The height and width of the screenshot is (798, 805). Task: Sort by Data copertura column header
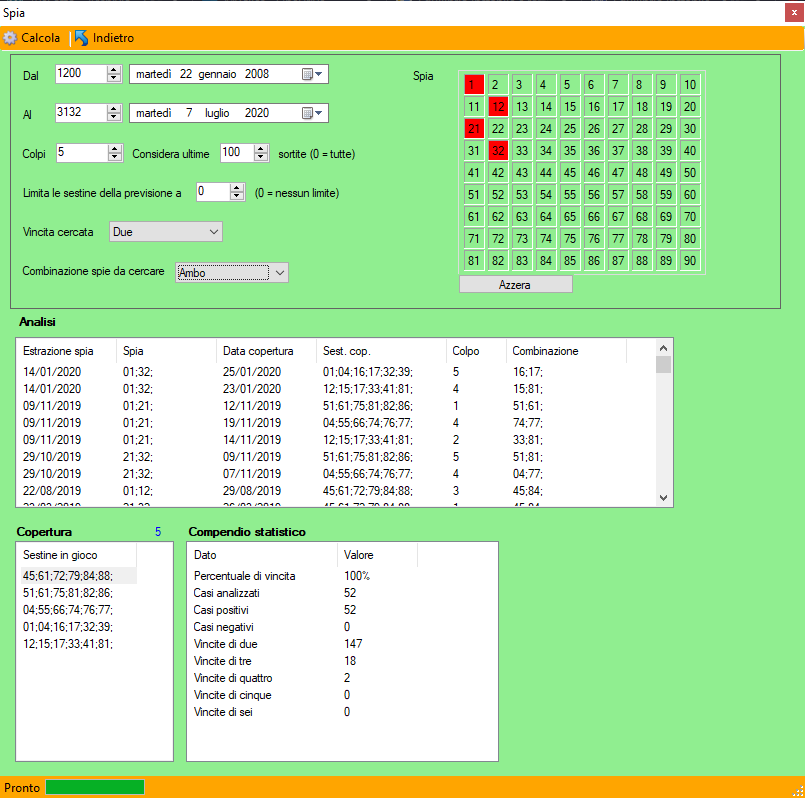[x=266, y=351]
